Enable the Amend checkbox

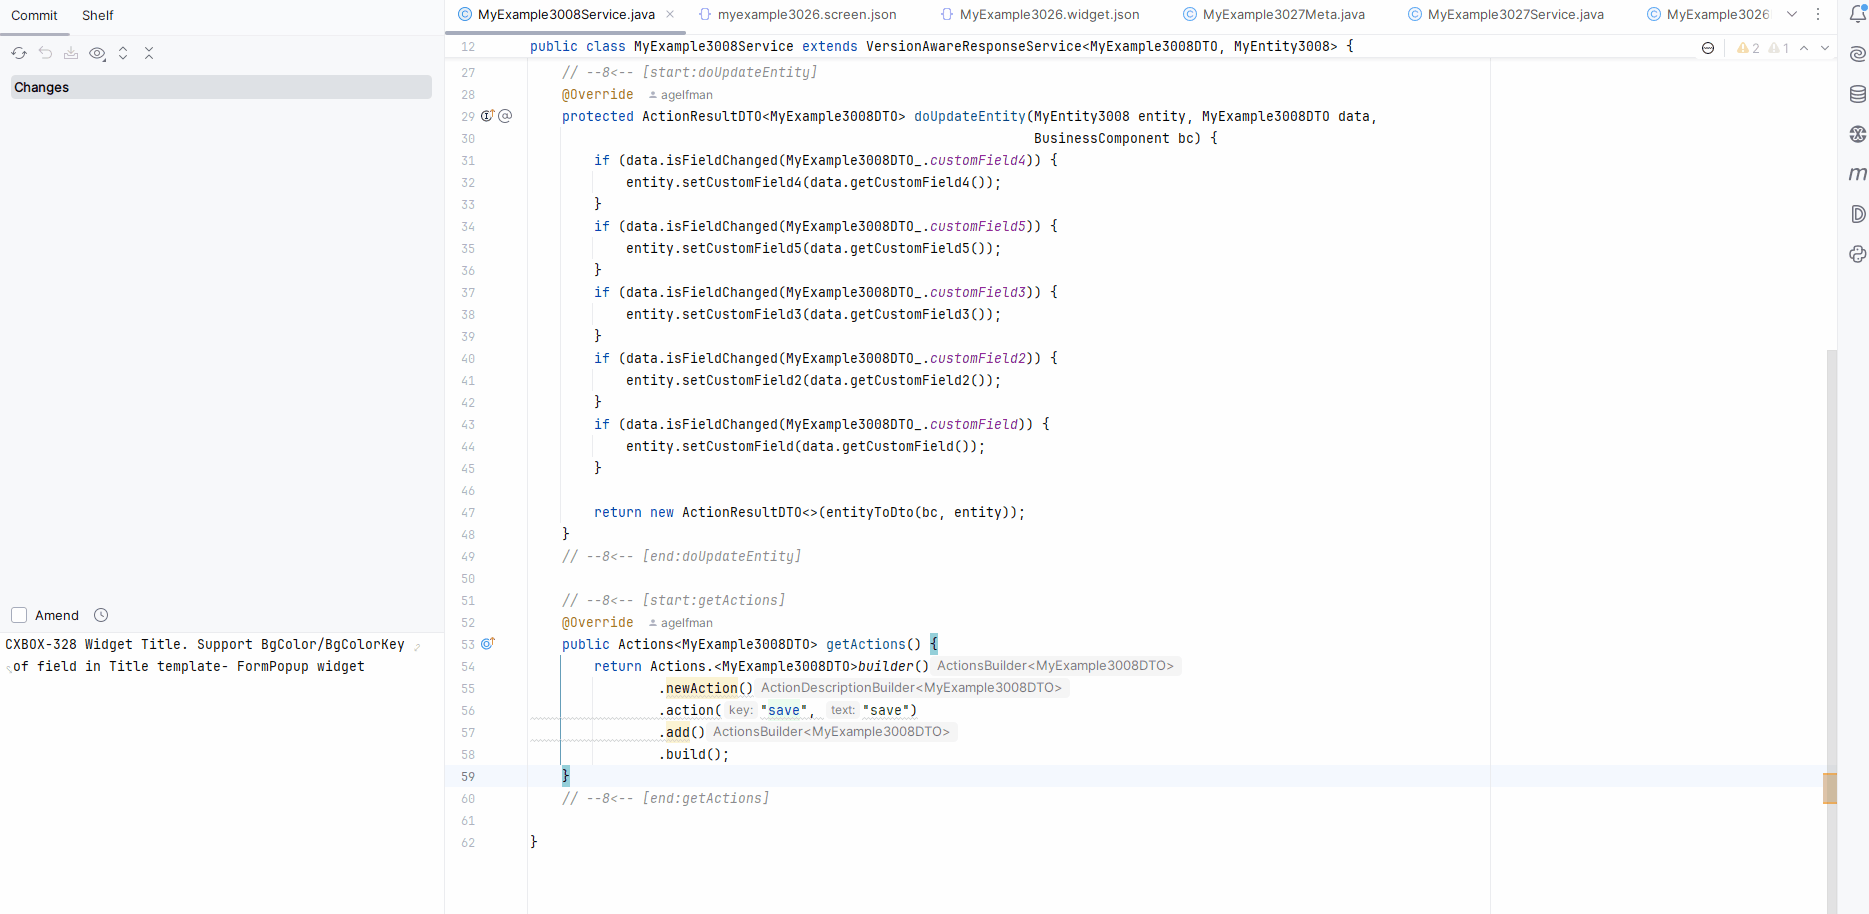click(18, 614)
